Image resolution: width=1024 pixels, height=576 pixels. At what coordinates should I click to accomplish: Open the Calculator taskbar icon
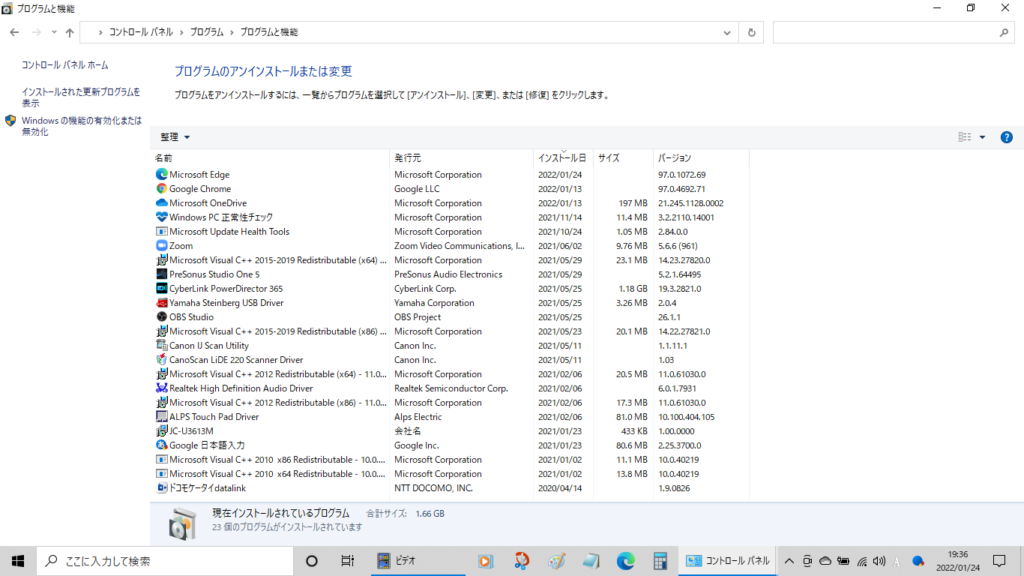[x=660, y=561]
